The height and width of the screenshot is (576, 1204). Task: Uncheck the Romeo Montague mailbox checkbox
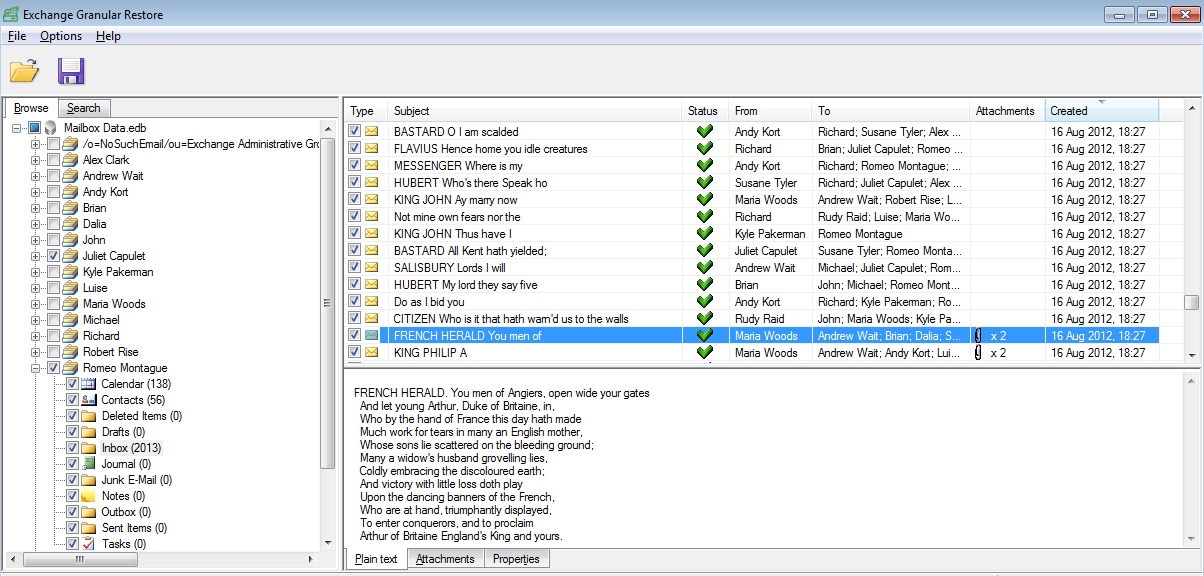click(x=53, y=368)
